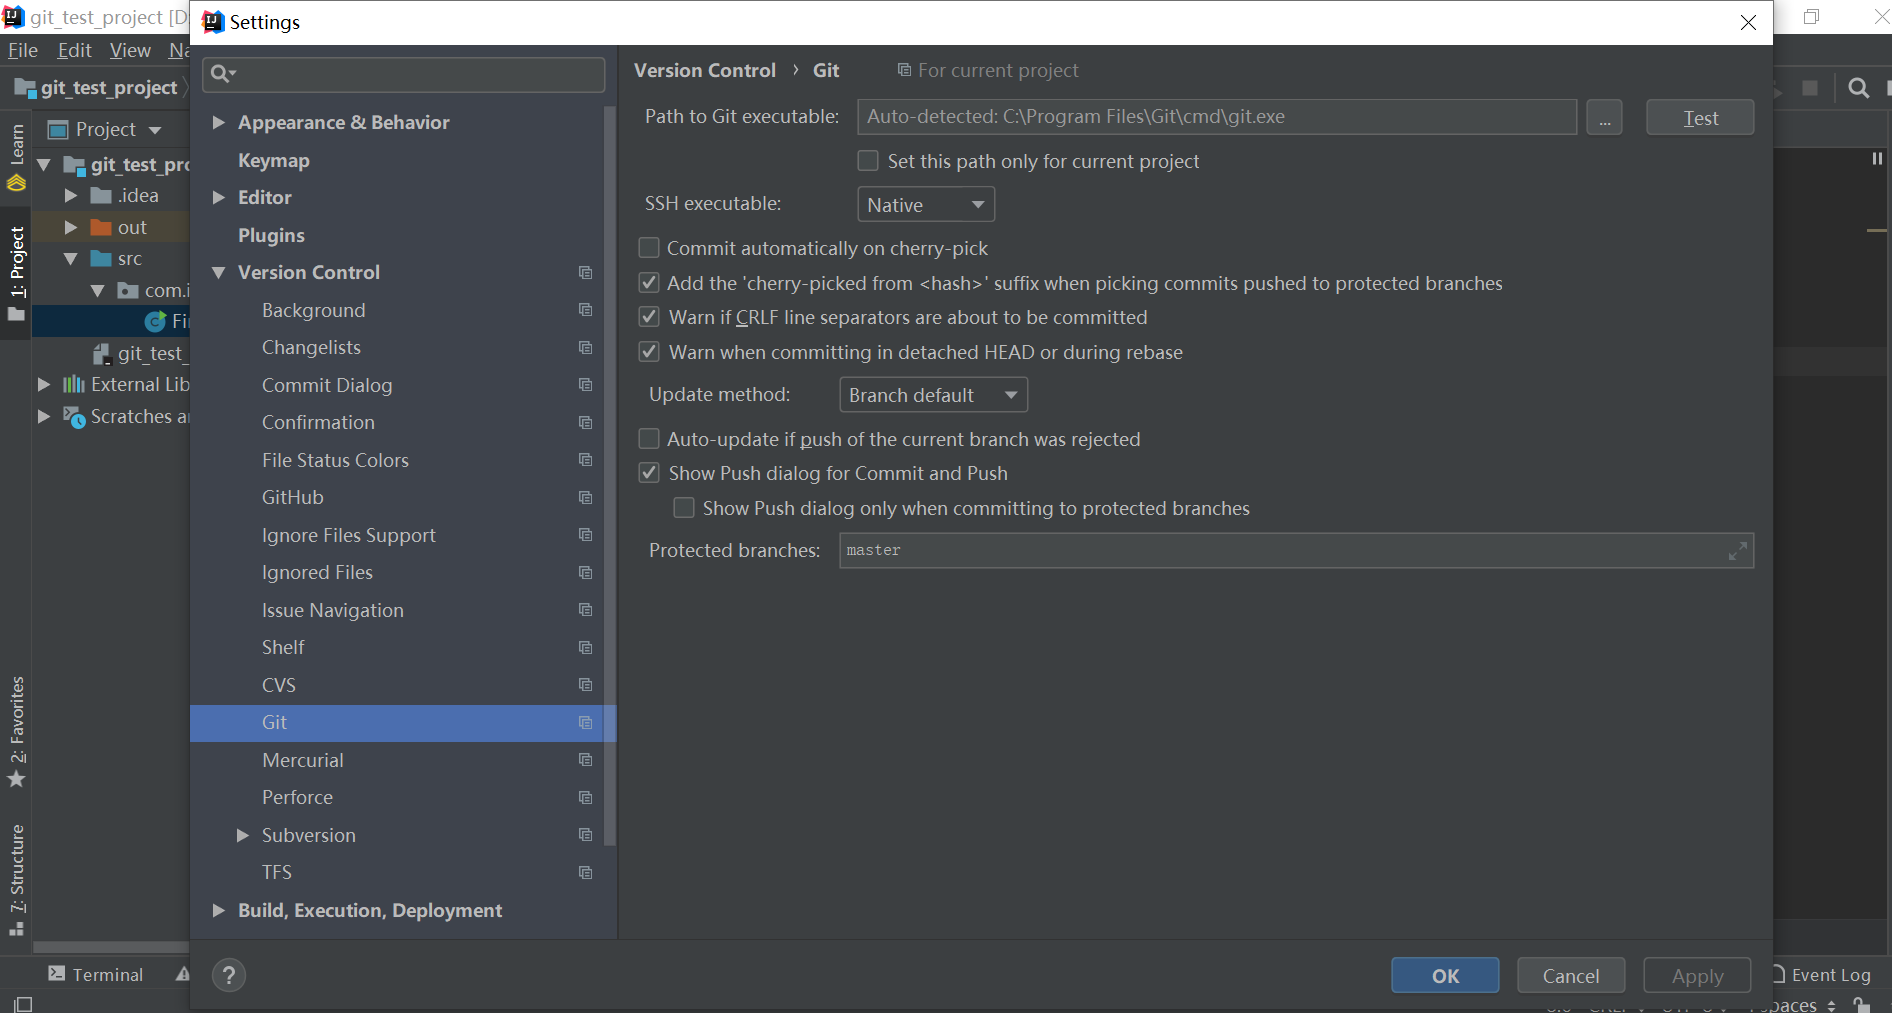Click project-level icon next to Commit Dialog

[x=585, y=385]
